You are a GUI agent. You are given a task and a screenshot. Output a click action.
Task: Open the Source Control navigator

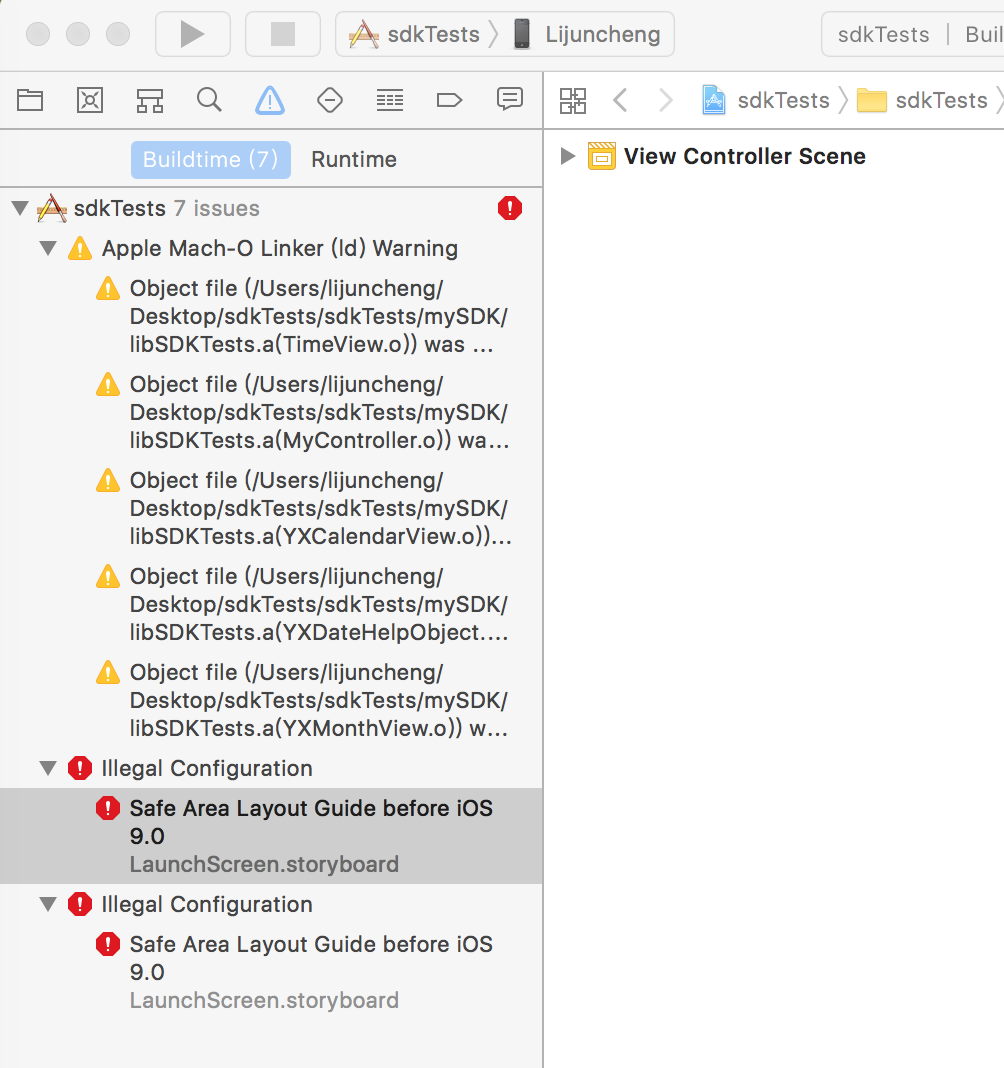pyautogui.click(x=90, y=101)
